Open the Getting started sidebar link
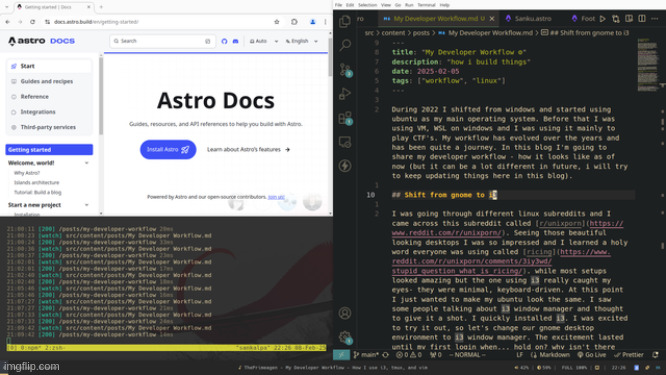This screenshot has height=375, width=666. pyautogui.click(x=49, y=150)
